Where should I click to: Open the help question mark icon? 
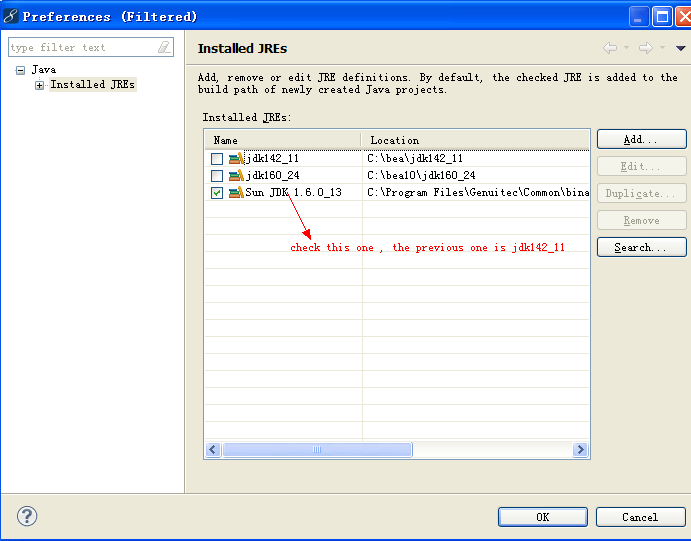pos(27,516)
